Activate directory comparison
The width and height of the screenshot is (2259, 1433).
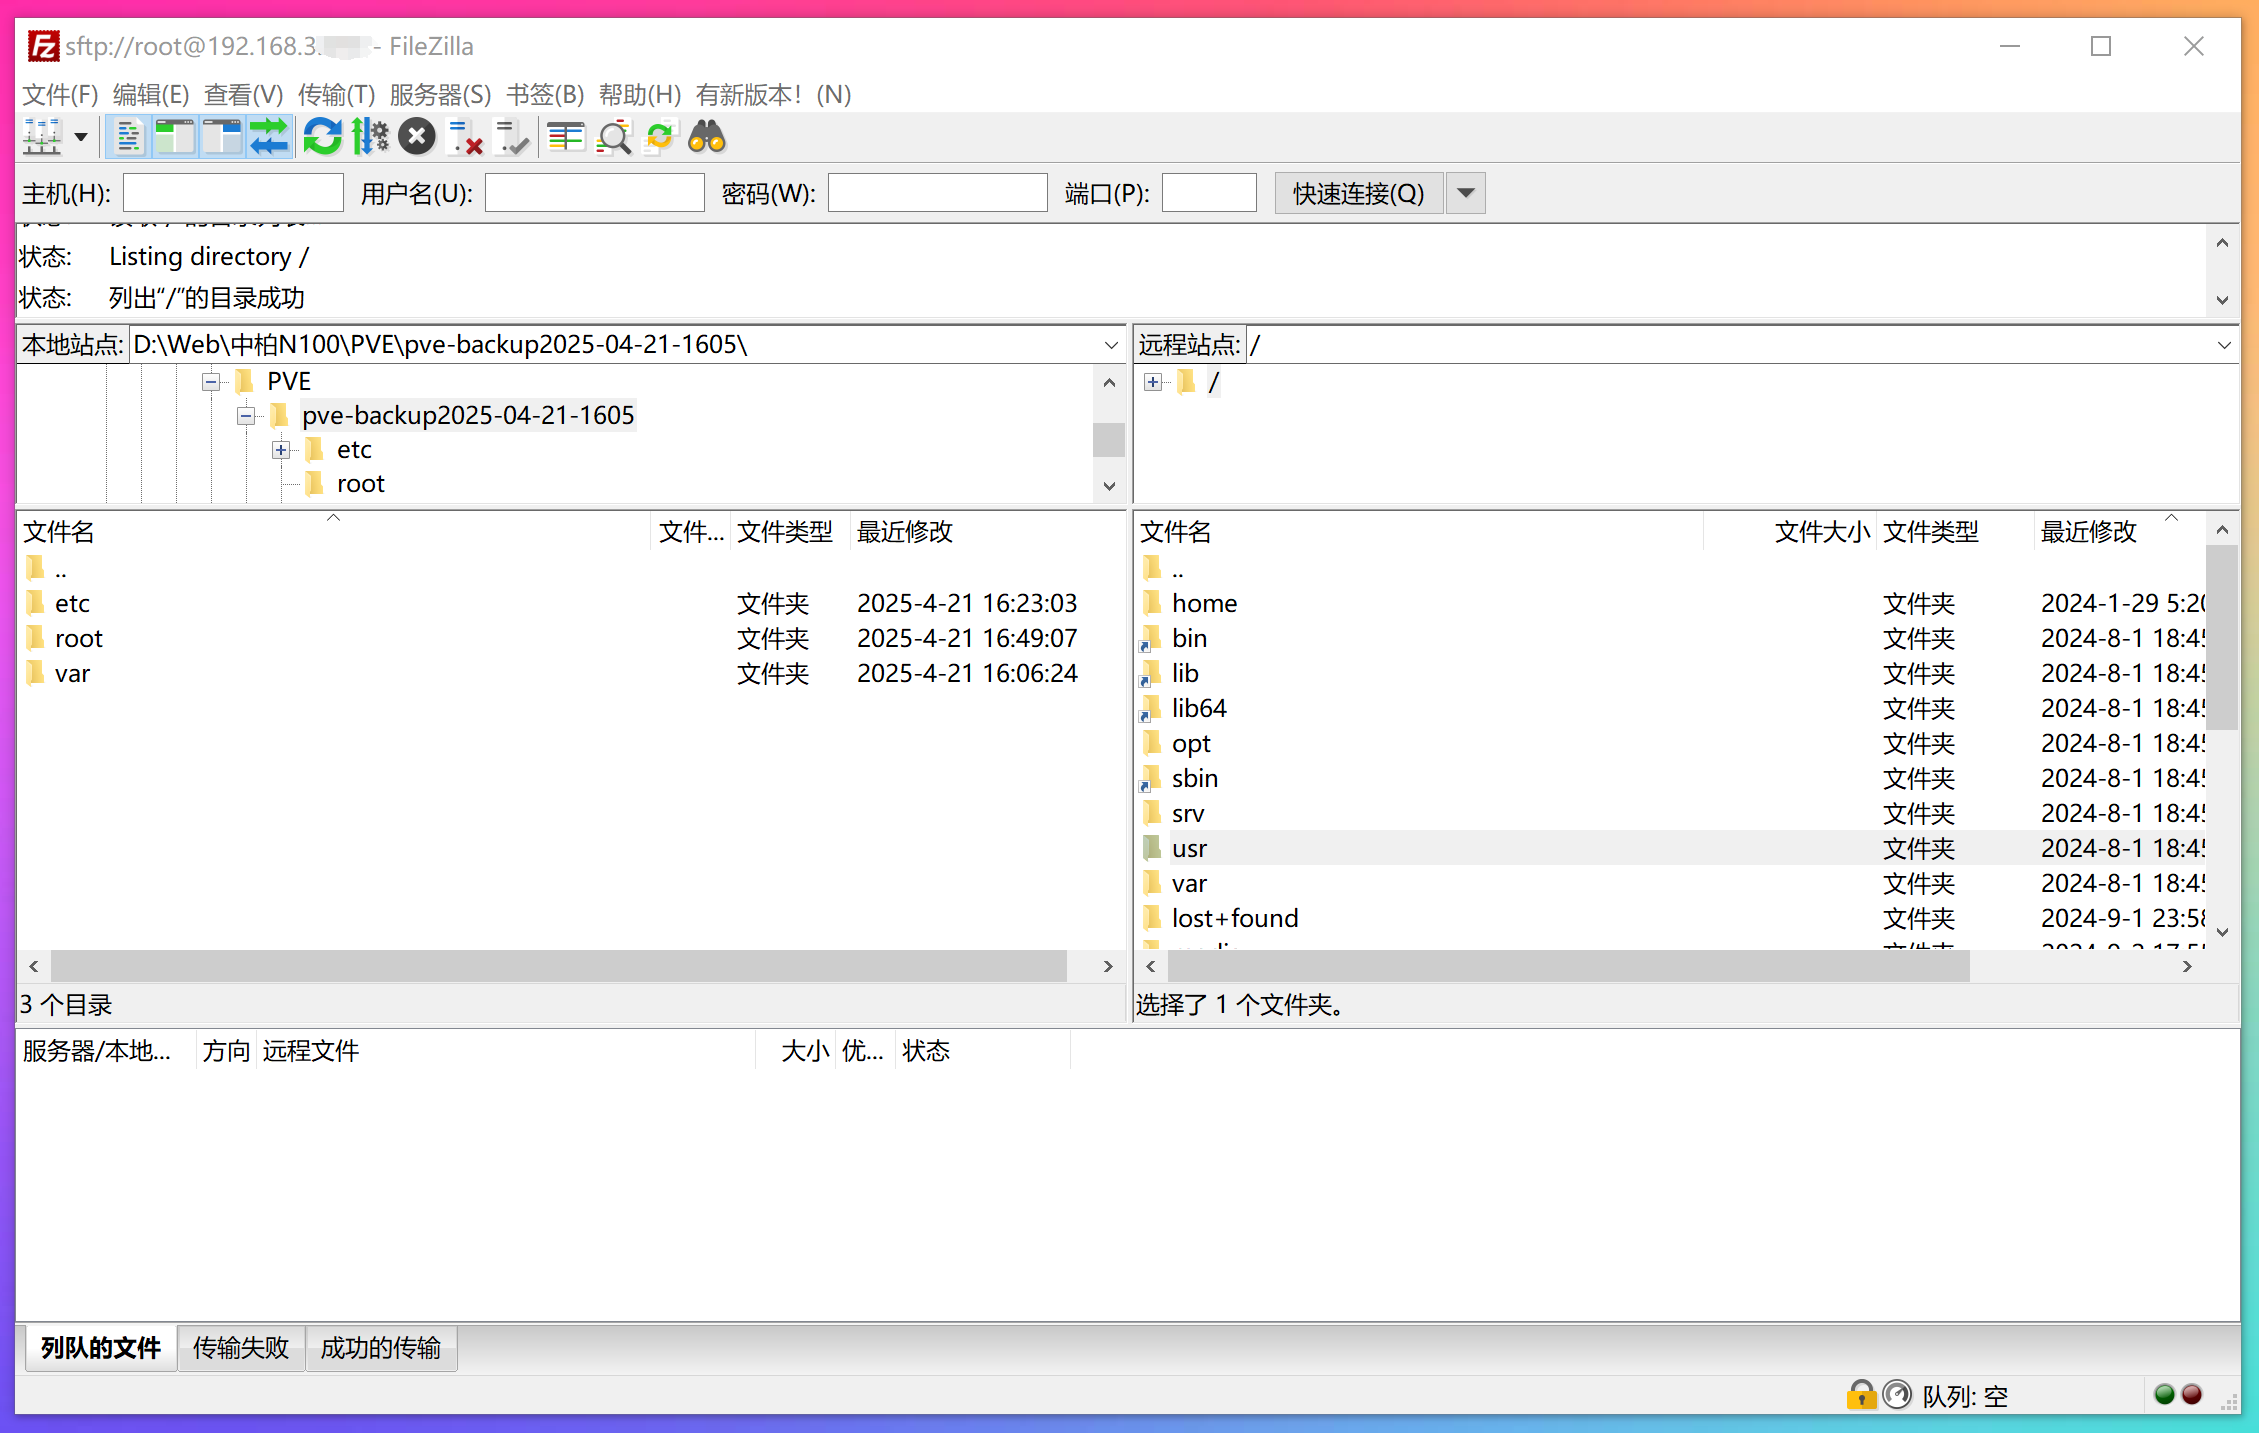point(613,137)
